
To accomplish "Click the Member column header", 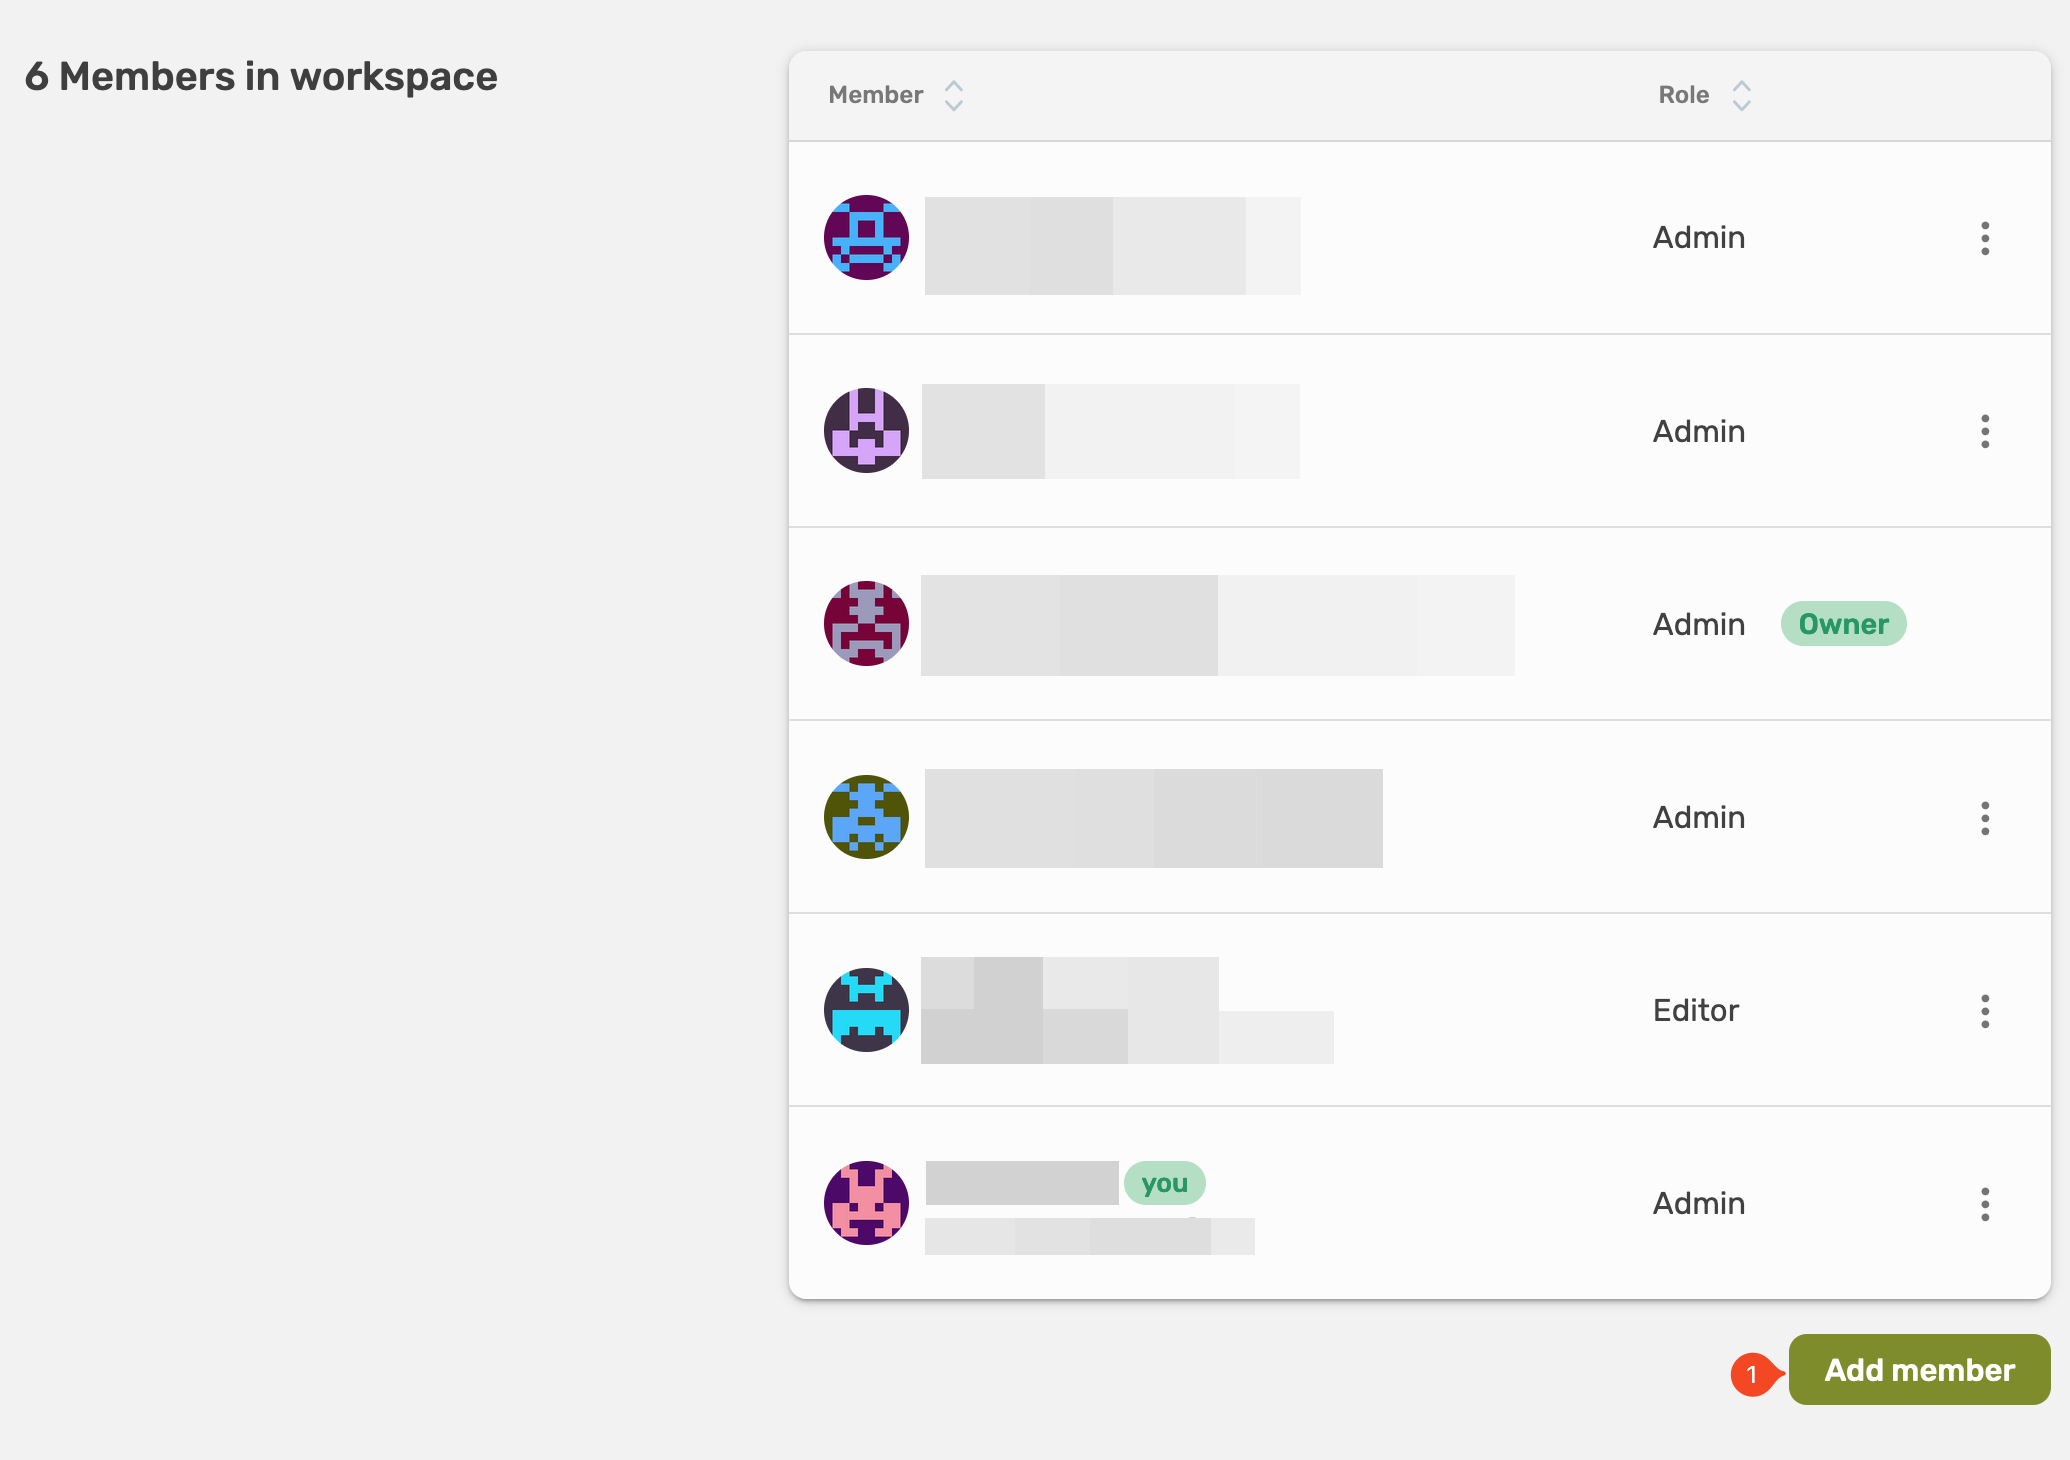I will [x=875, y=95].
